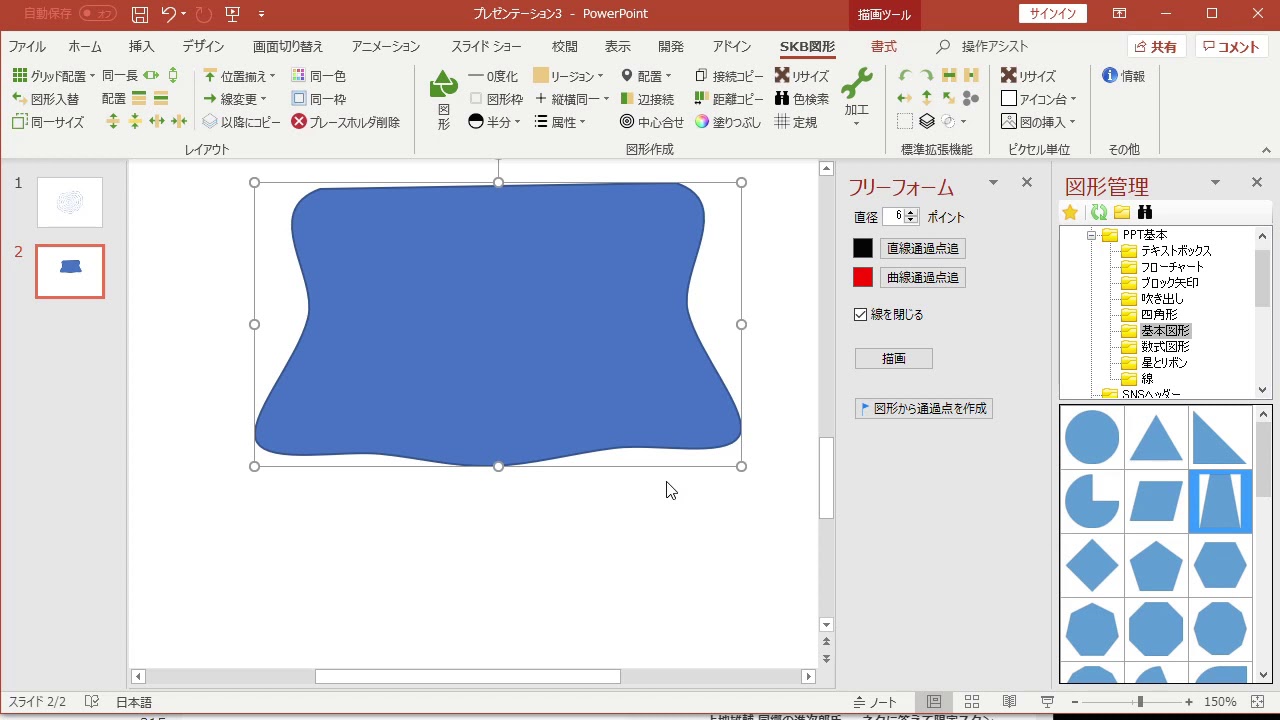Click the large 図形 shape button
This screenshot has height=720, width=1280.
click(444, 100)
